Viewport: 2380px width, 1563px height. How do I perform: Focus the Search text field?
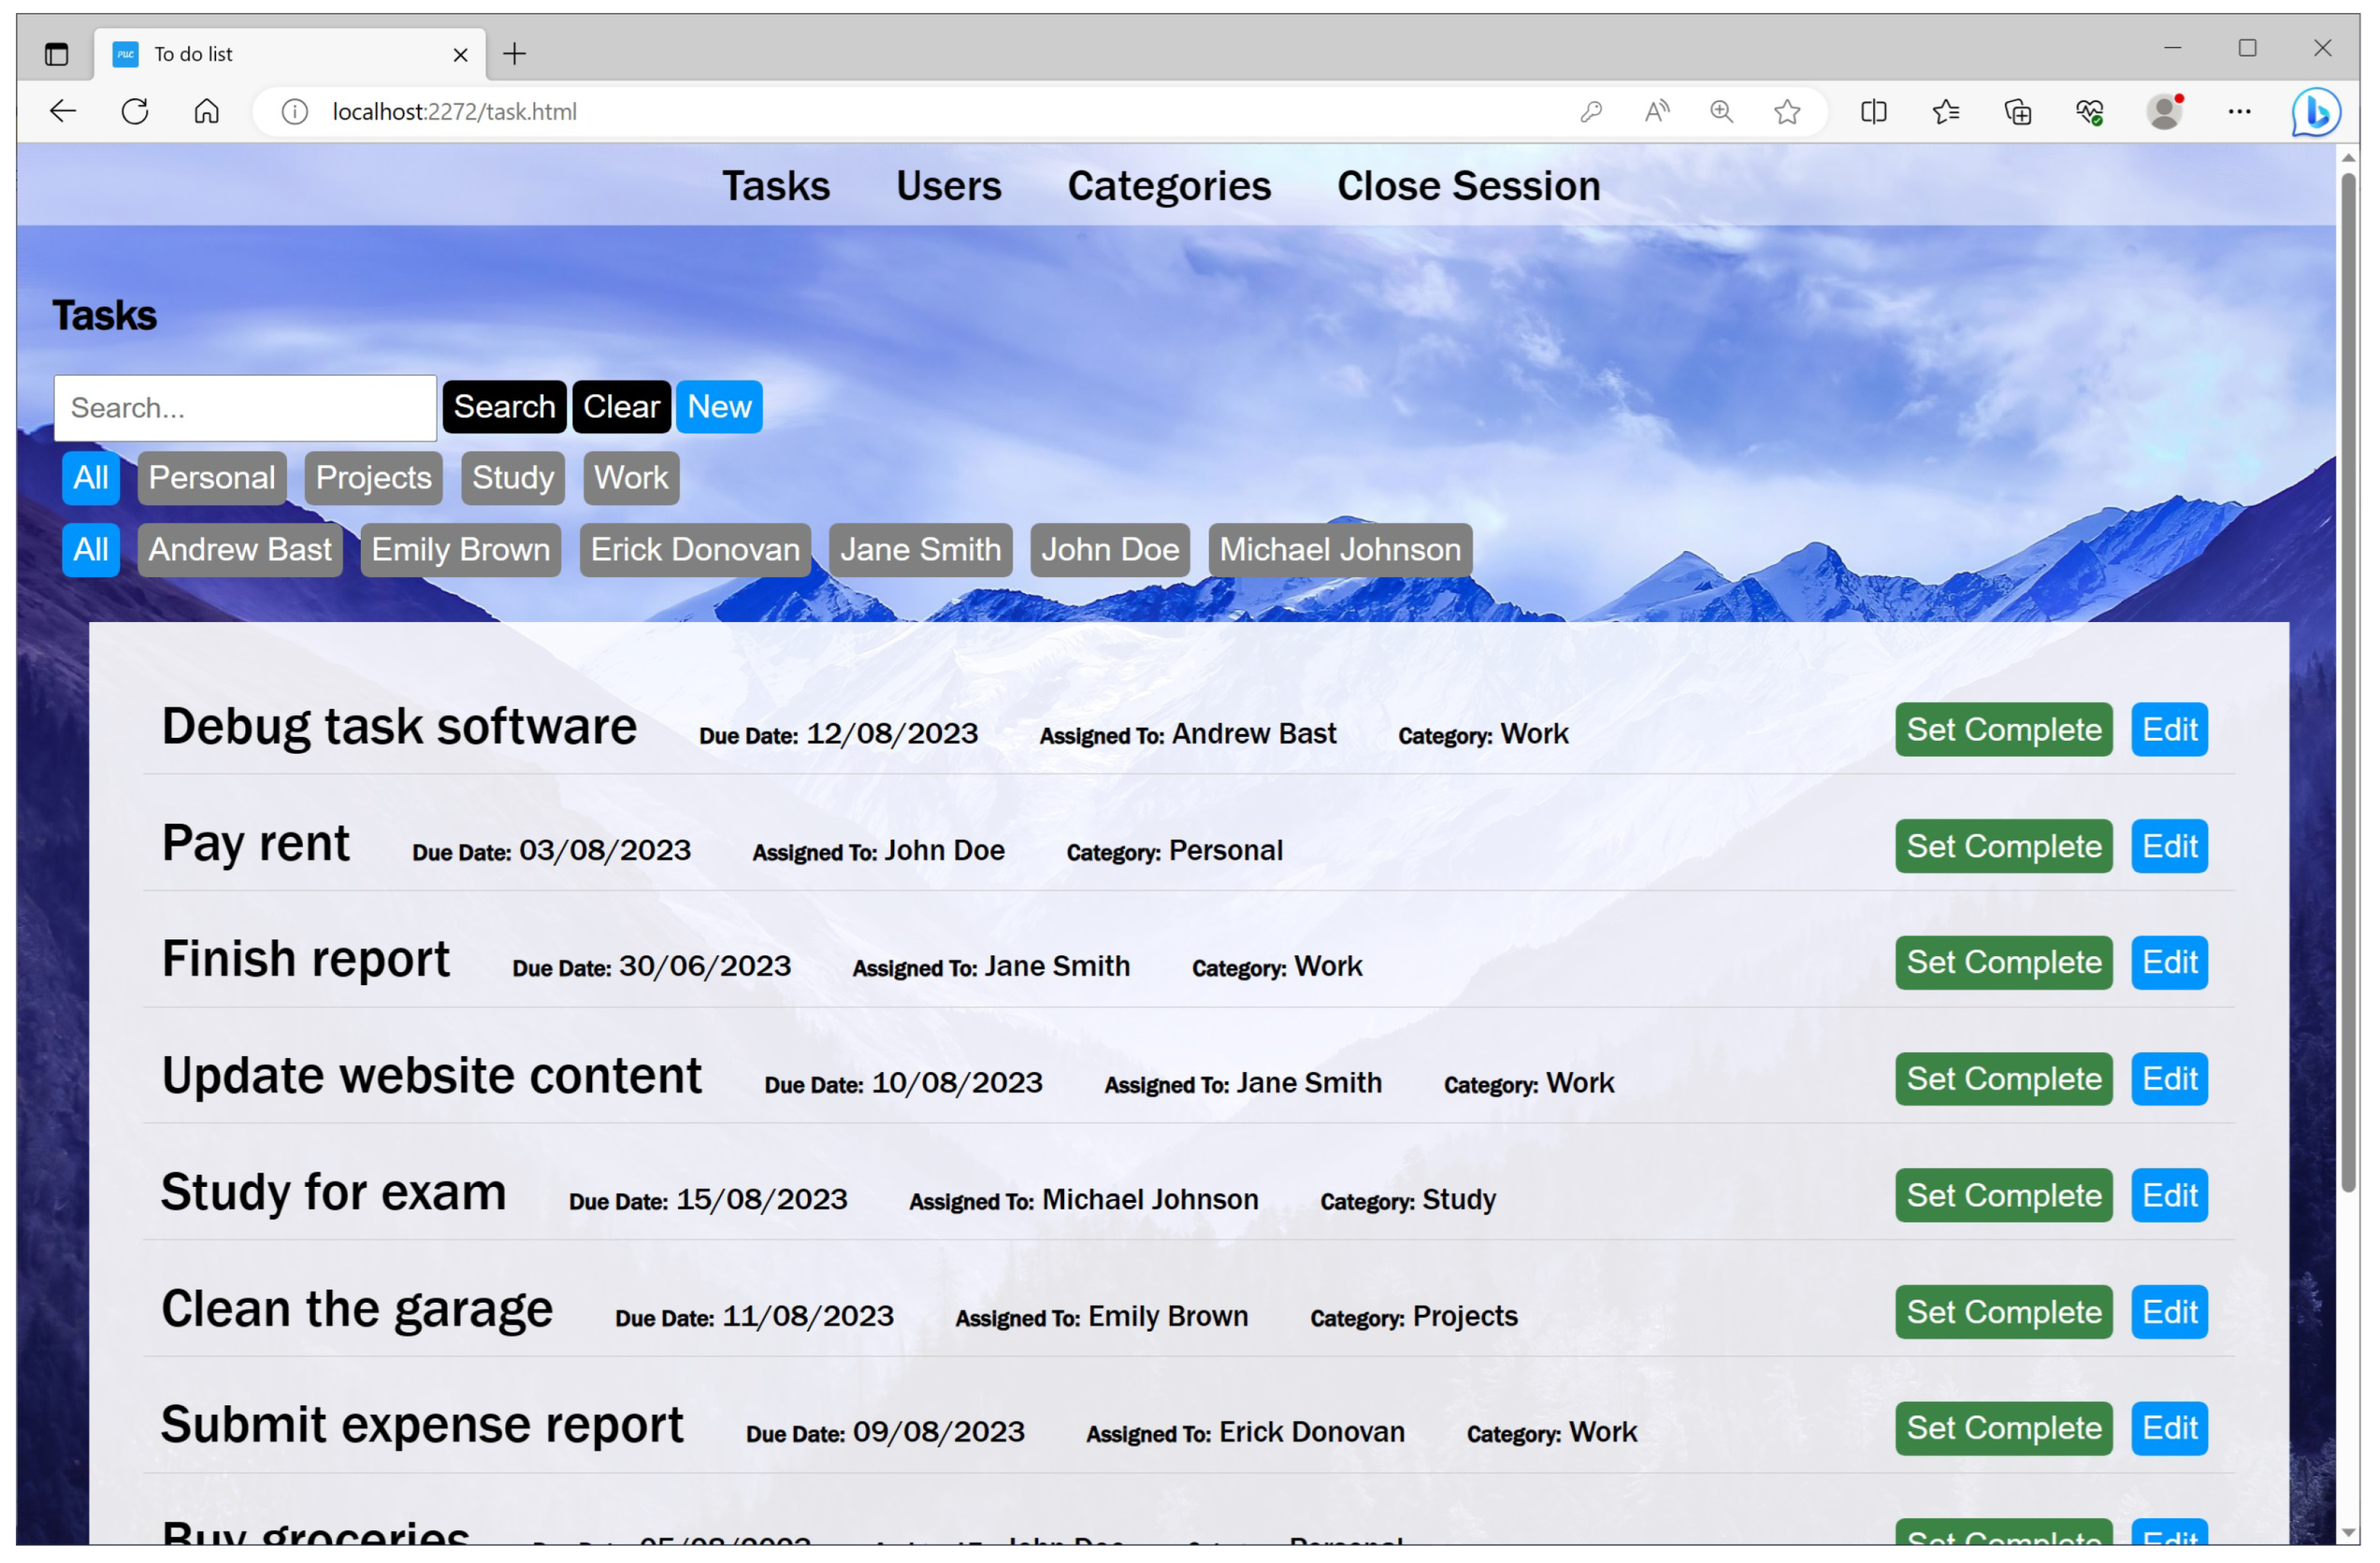(245, 408)
